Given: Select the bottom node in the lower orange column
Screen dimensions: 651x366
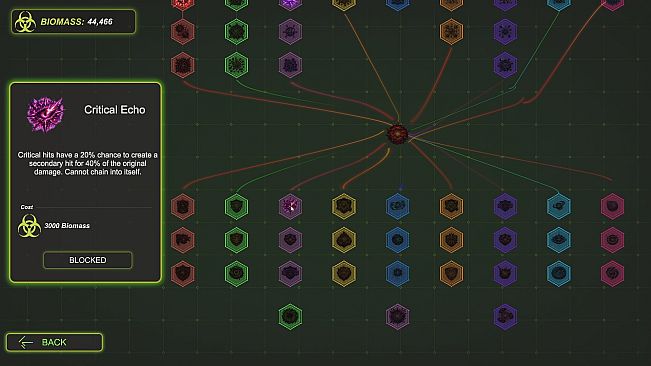Looking at the screenshot, I should (x=451, y=273).
